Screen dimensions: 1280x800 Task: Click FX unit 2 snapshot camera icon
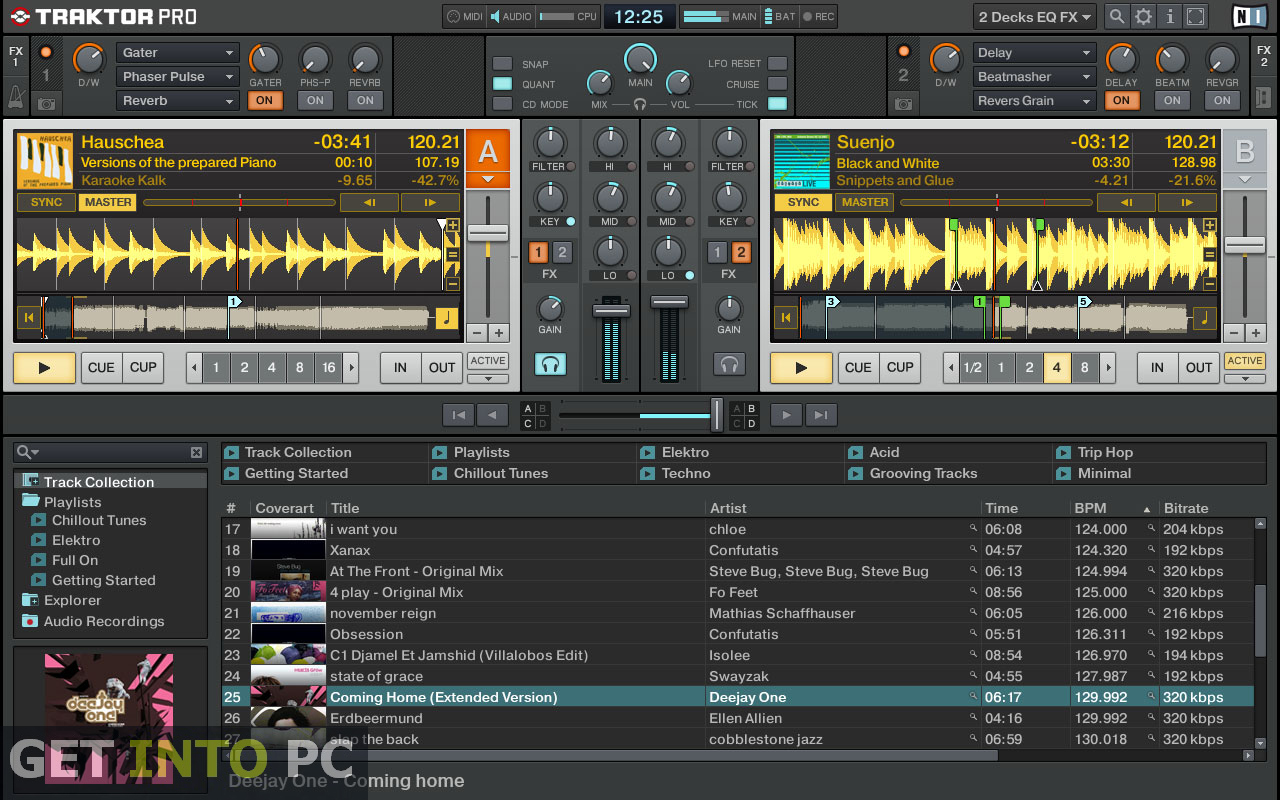coord(903,103)
